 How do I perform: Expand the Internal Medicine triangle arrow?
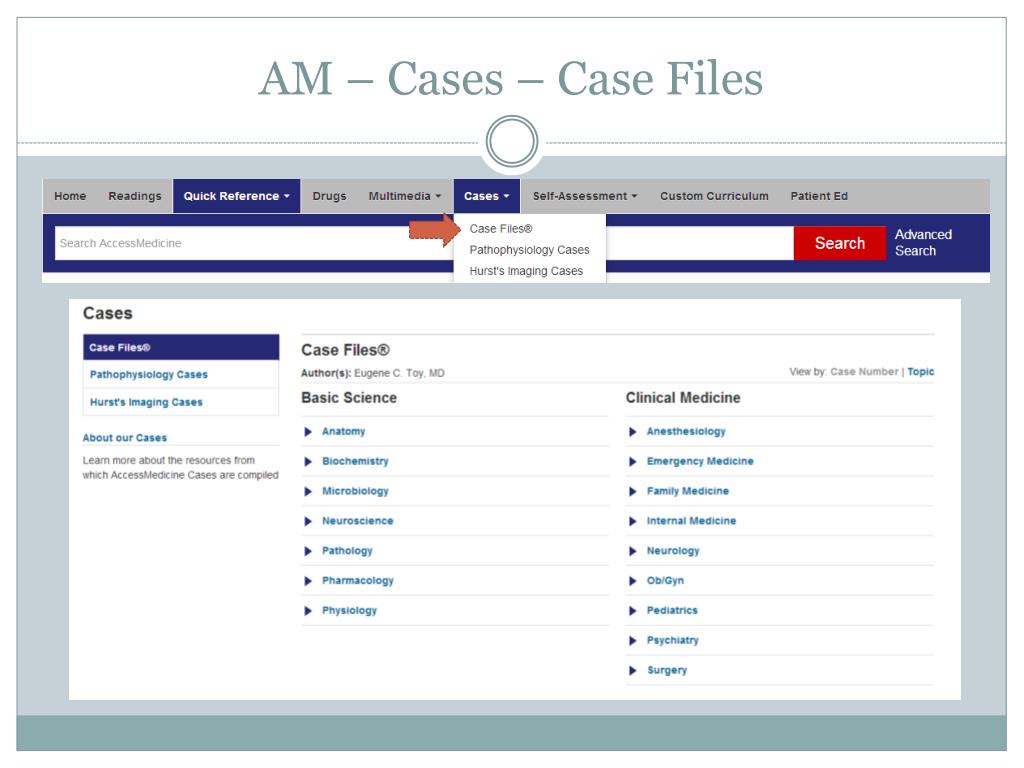pyautogui.click(x=633, y=521)
